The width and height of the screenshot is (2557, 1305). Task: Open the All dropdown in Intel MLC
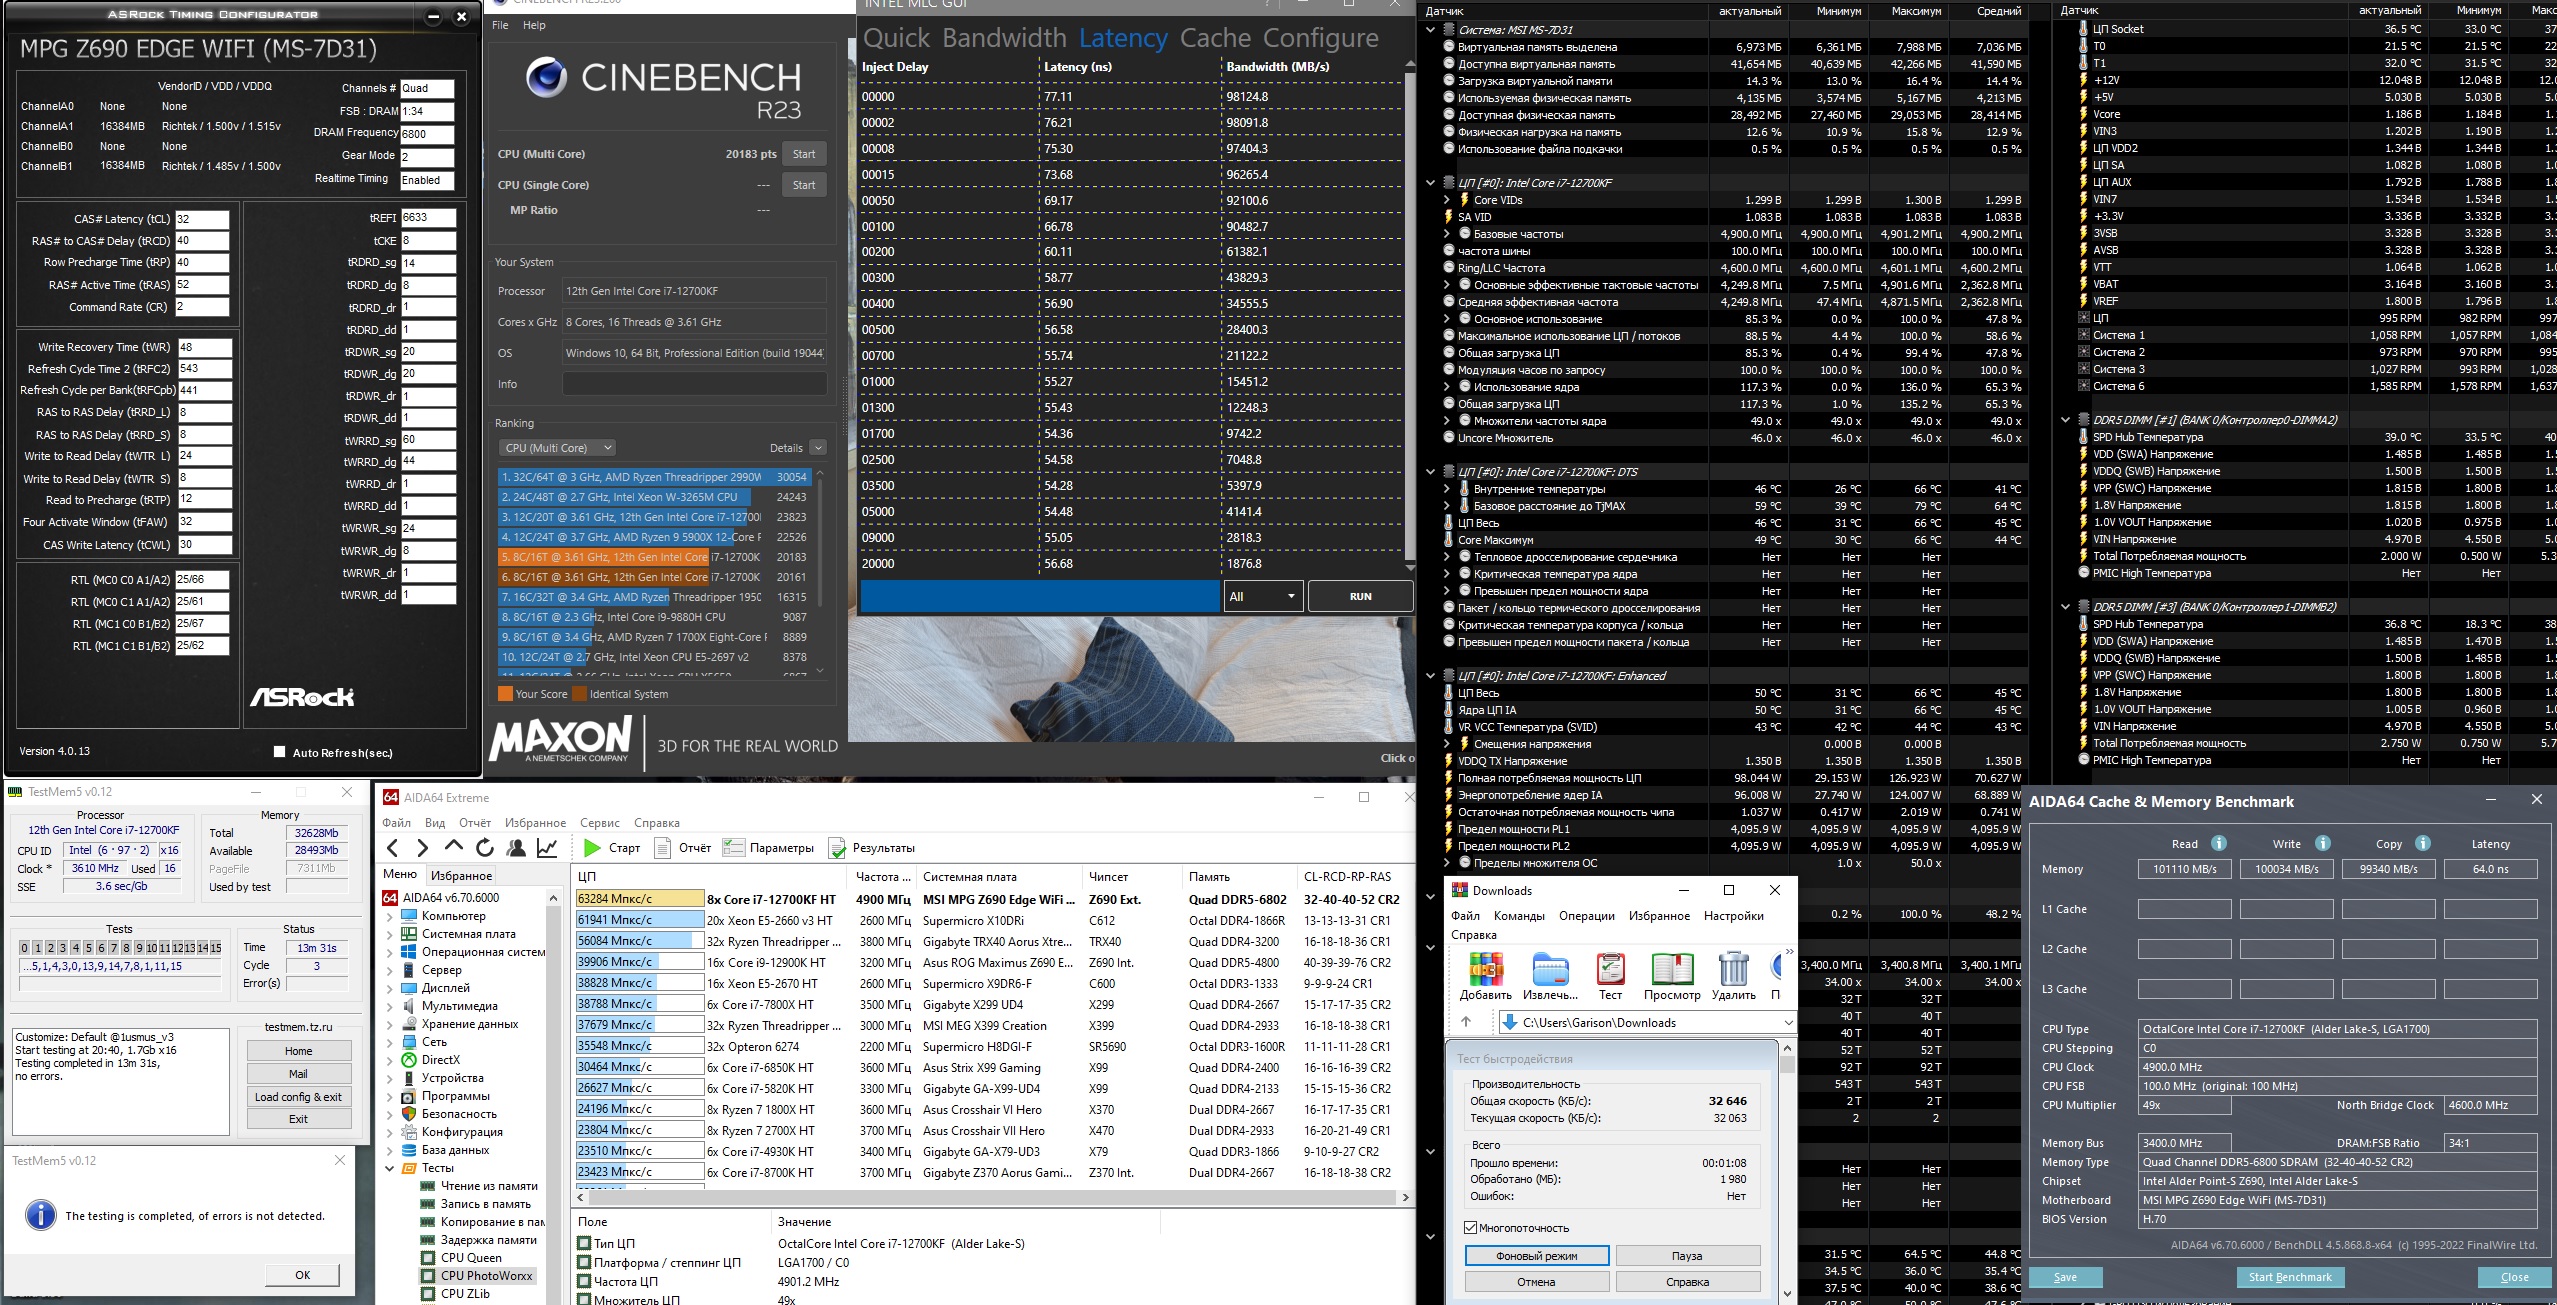click(x=1263, y=596)
